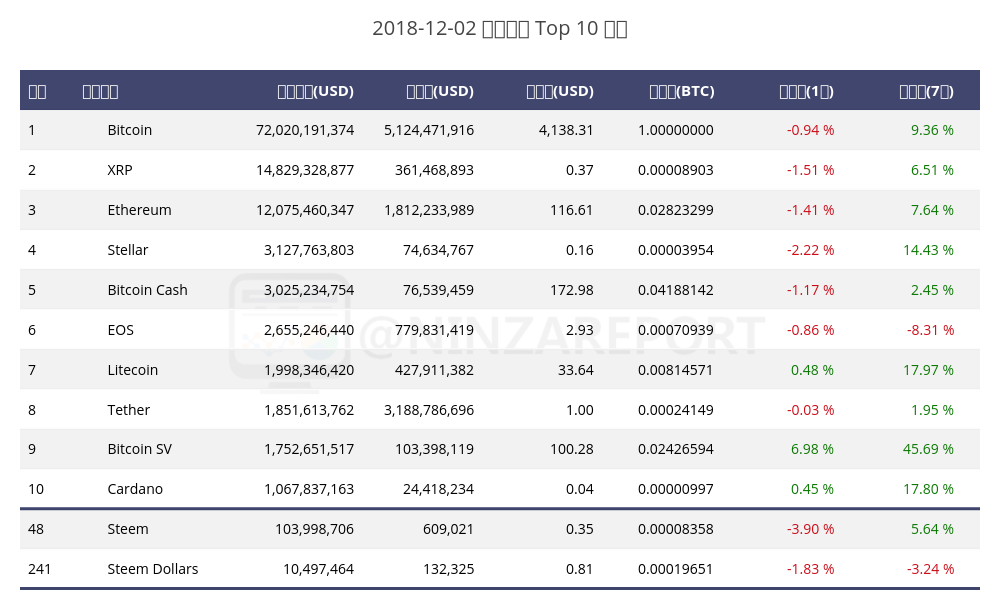This screenshot has width=1000, height=610.
Task: Select the "17.97 %" weekly change
Action: [x=928, y=370]
